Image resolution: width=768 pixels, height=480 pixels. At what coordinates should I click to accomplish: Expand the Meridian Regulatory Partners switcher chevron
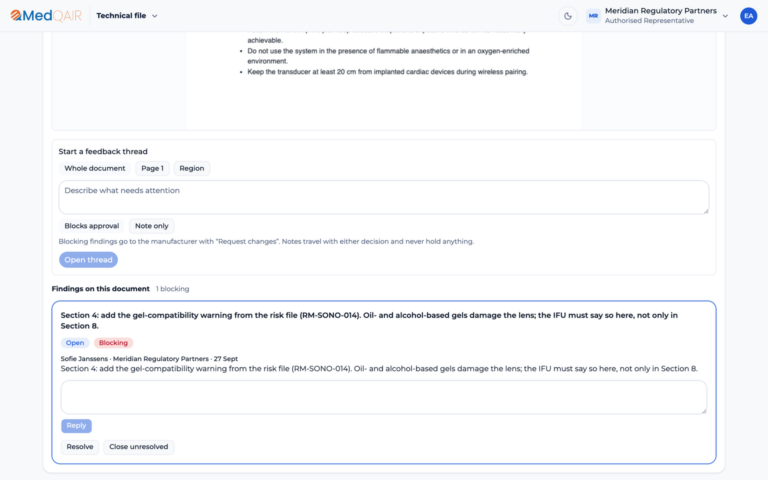point(725,16)
